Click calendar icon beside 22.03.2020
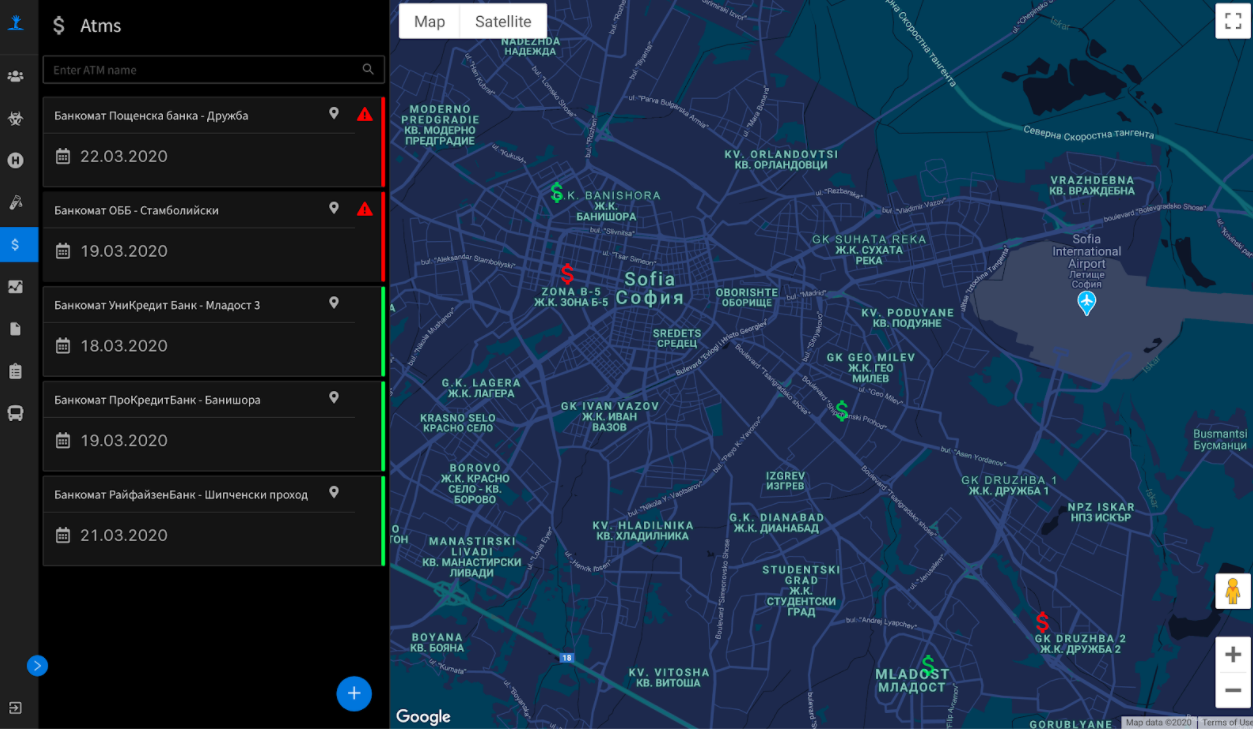The image size is (1253, 731). click(63, 156)
